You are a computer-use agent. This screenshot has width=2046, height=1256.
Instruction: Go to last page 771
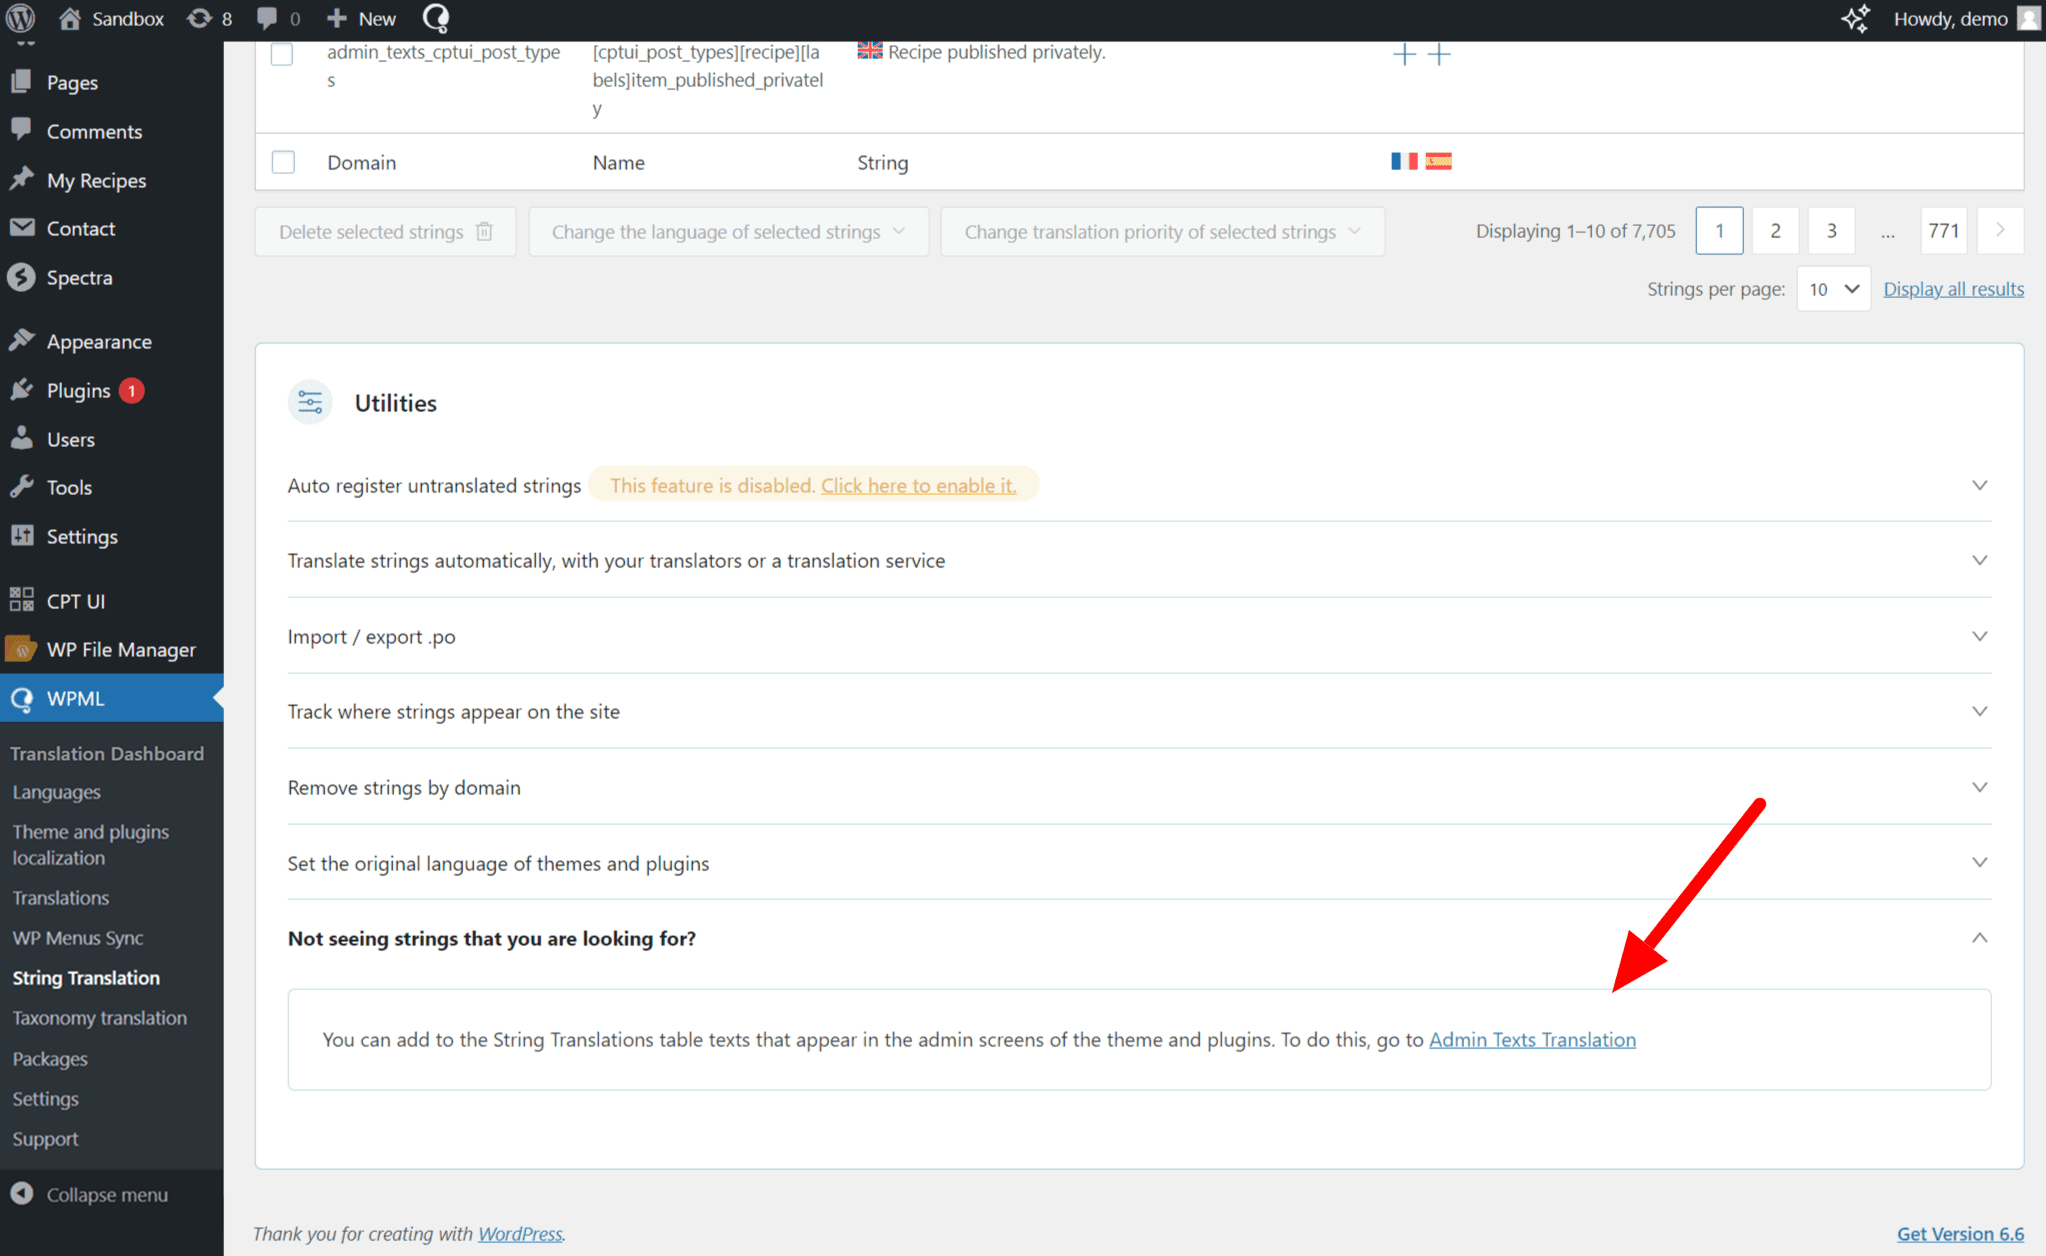pyautogui.click(x=1943, y=231)
